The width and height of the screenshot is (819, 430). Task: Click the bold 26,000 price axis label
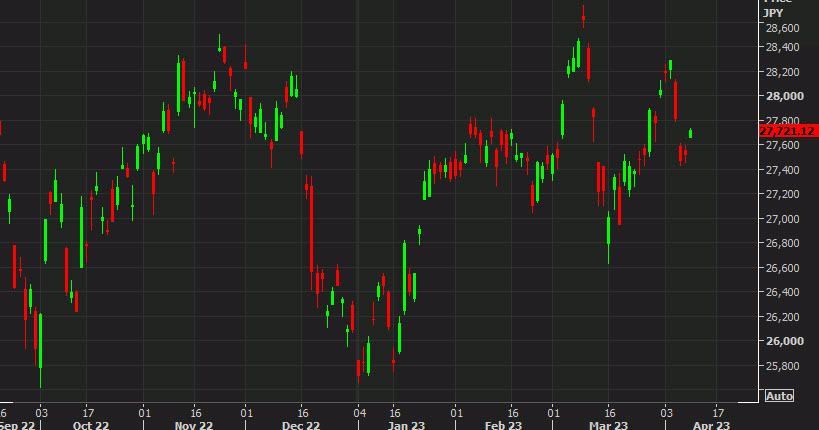(x=785, y=341)
